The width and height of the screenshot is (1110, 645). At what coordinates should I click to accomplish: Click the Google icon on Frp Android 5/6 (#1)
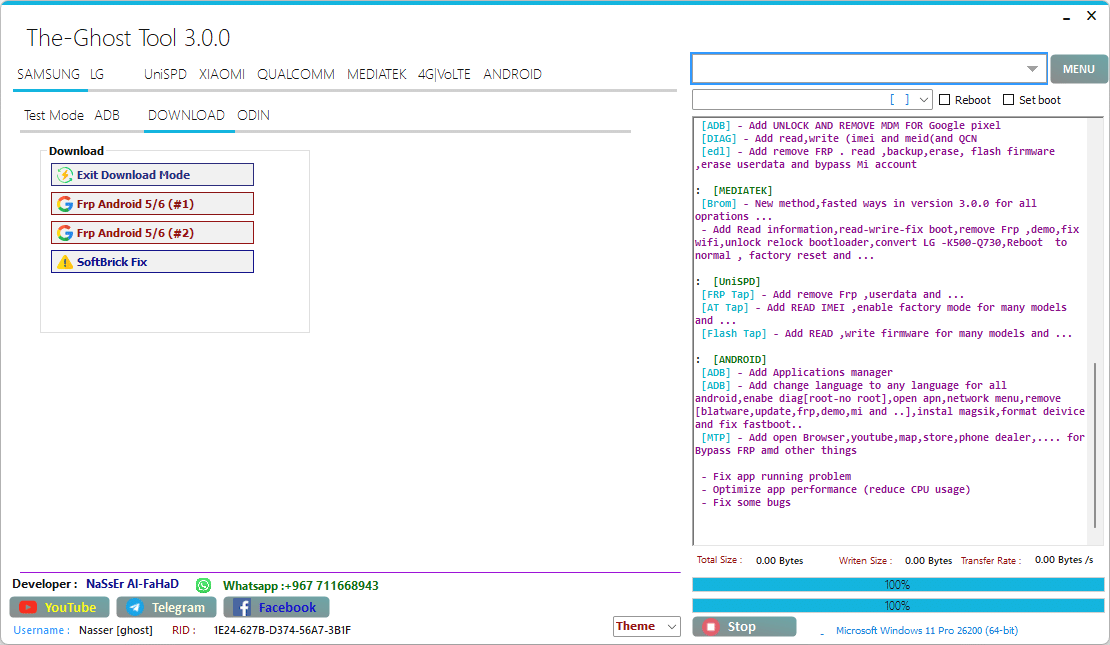tap(64, 204)
